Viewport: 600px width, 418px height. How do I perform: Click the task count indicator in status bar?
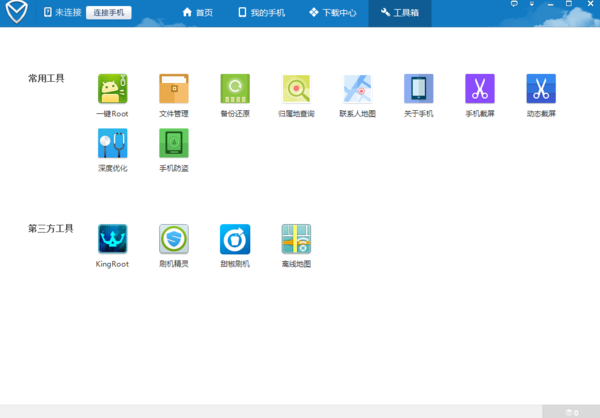coord(571,412)
